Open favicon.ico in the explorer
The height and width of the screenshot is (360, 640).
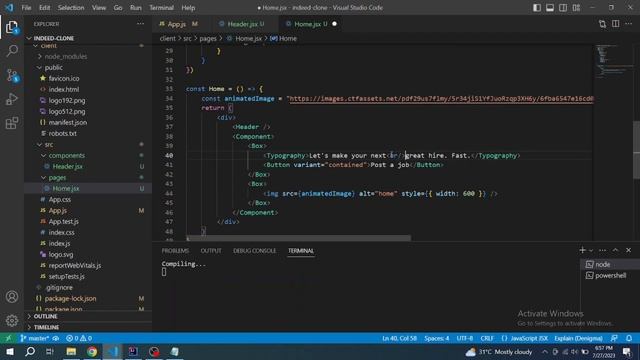(88, 78)
